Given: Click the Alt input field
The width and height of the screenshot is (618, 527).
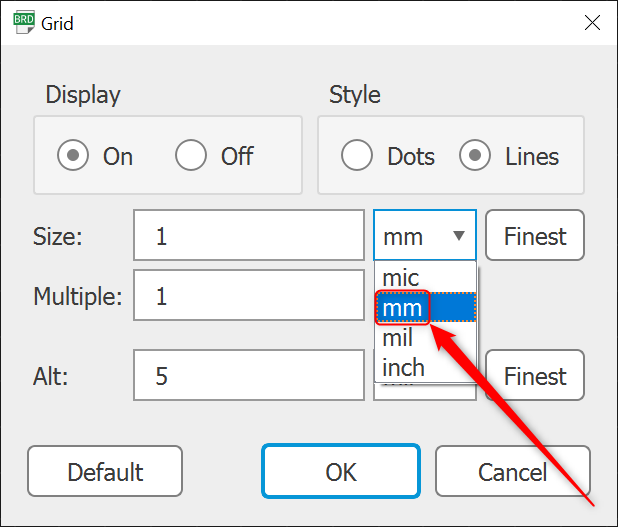Looking at the screenshot, I should [248, 376].
